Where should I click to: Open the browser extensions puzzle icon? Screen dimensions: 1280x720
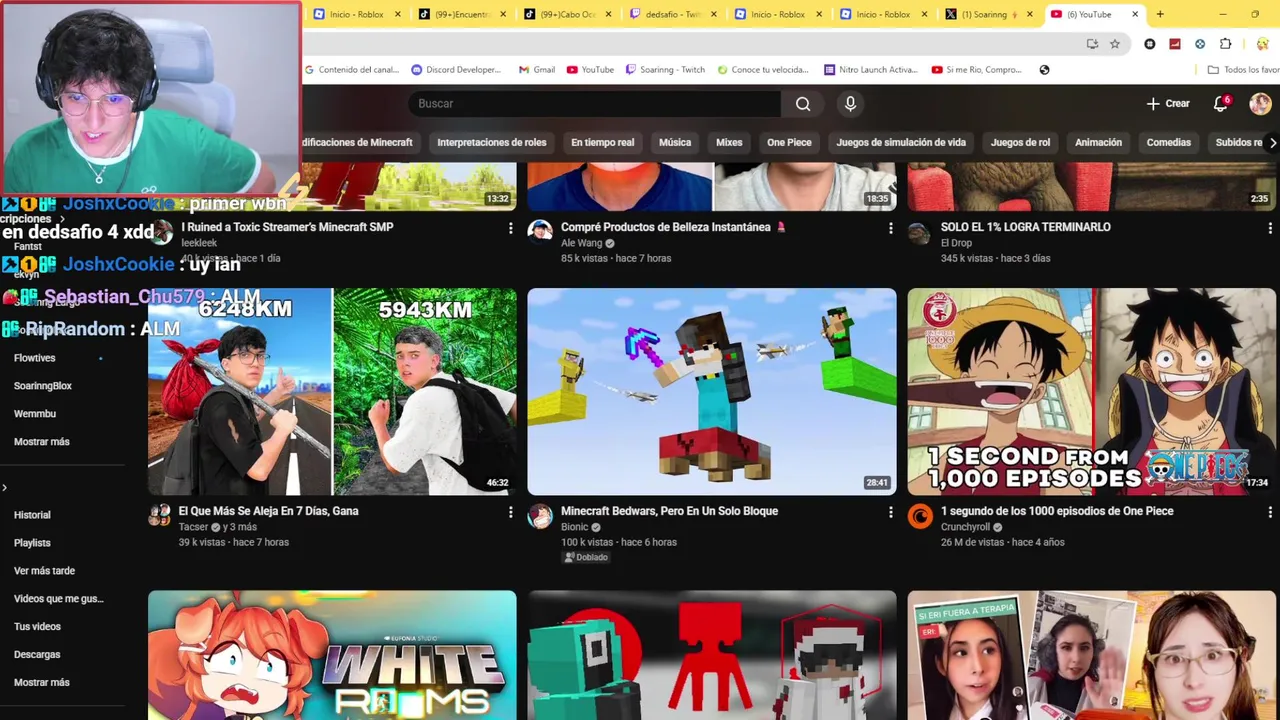pyautogui.click(x=1225, y=44)
